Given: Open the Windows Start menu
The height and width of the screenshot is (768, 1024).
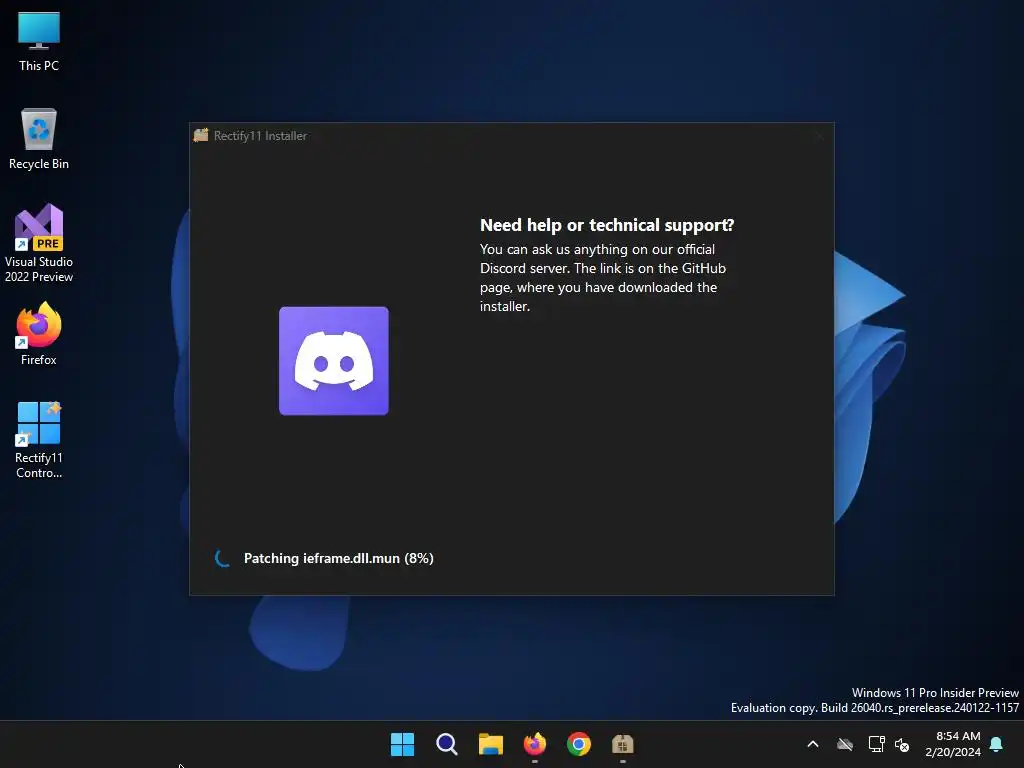Looking at the screenshot, I should (402, 744).
